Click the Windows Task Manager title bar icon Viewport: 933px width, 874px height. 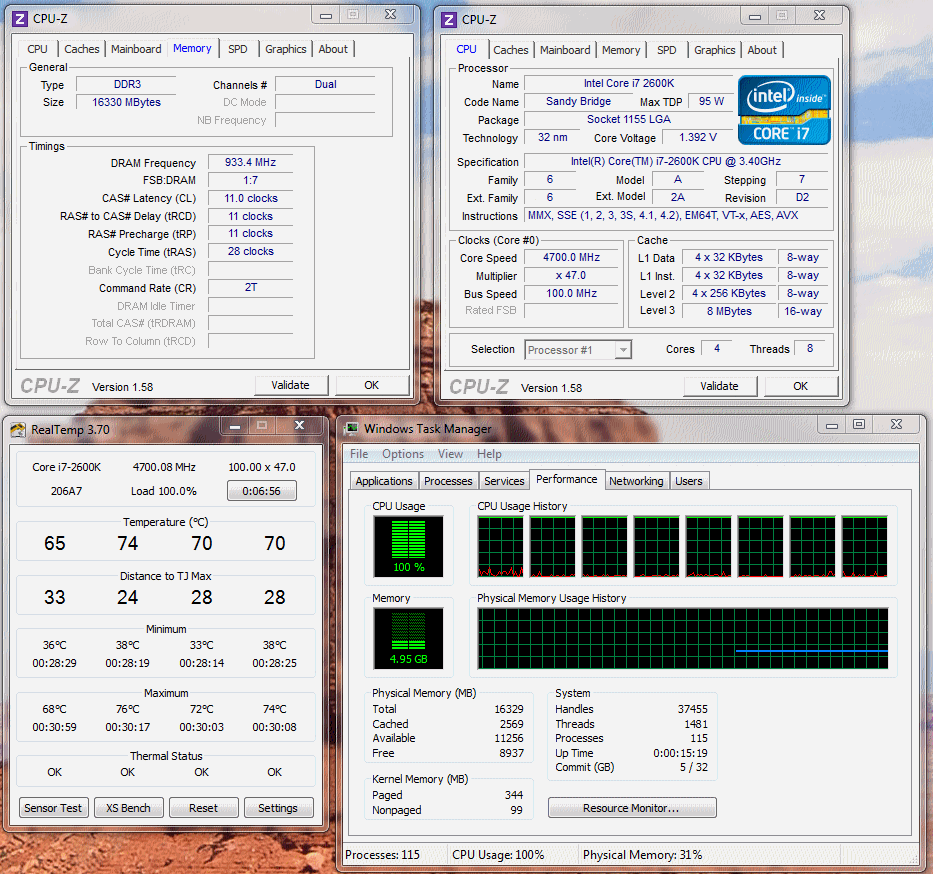[x=351, y=429]
